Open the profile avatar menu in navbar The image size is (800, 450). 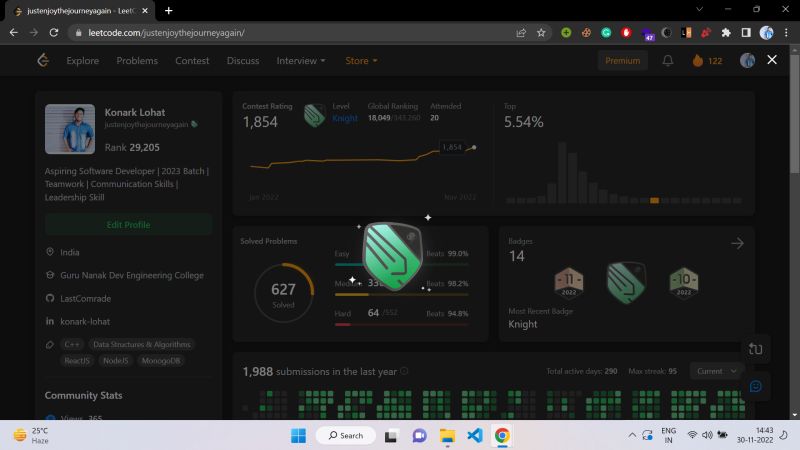[747, 60]
